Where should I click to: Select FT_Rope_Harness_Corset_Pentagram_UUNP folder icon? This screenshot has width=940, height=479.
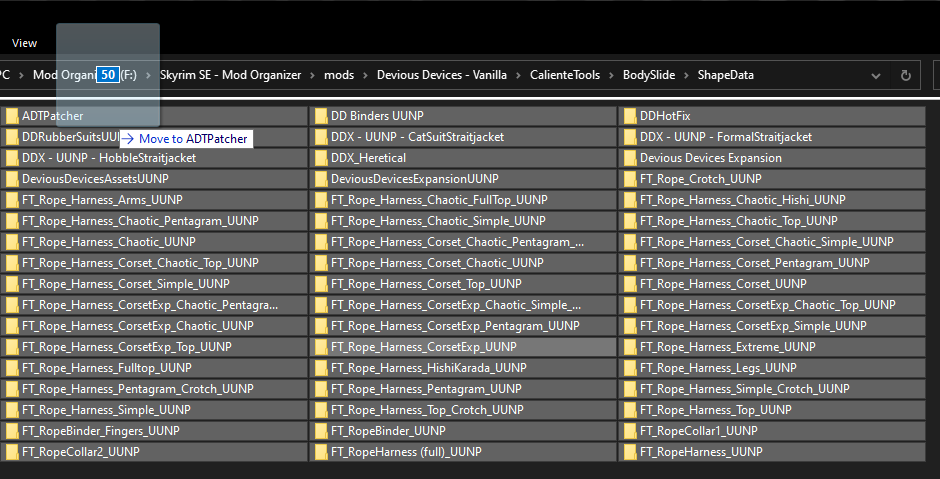(630, 263)
